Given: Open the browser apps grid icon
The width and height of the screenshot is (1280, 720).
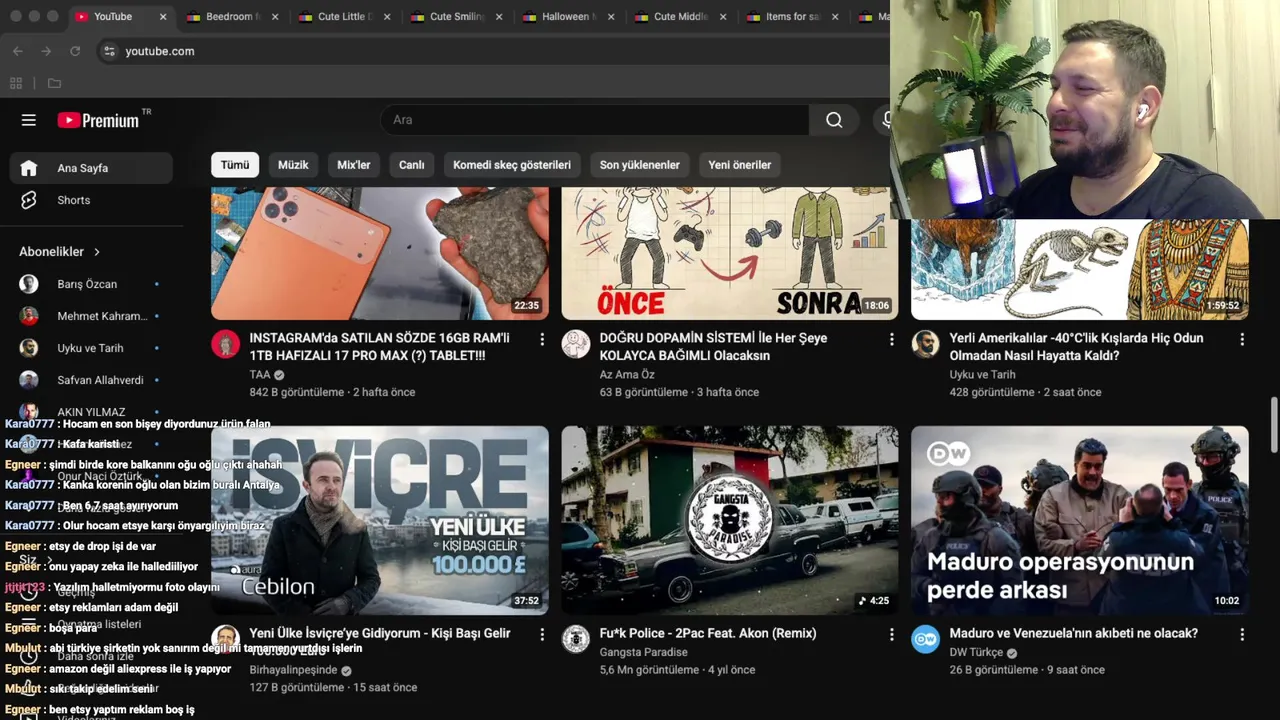Looking at the screenshot, I should point(16,83).
